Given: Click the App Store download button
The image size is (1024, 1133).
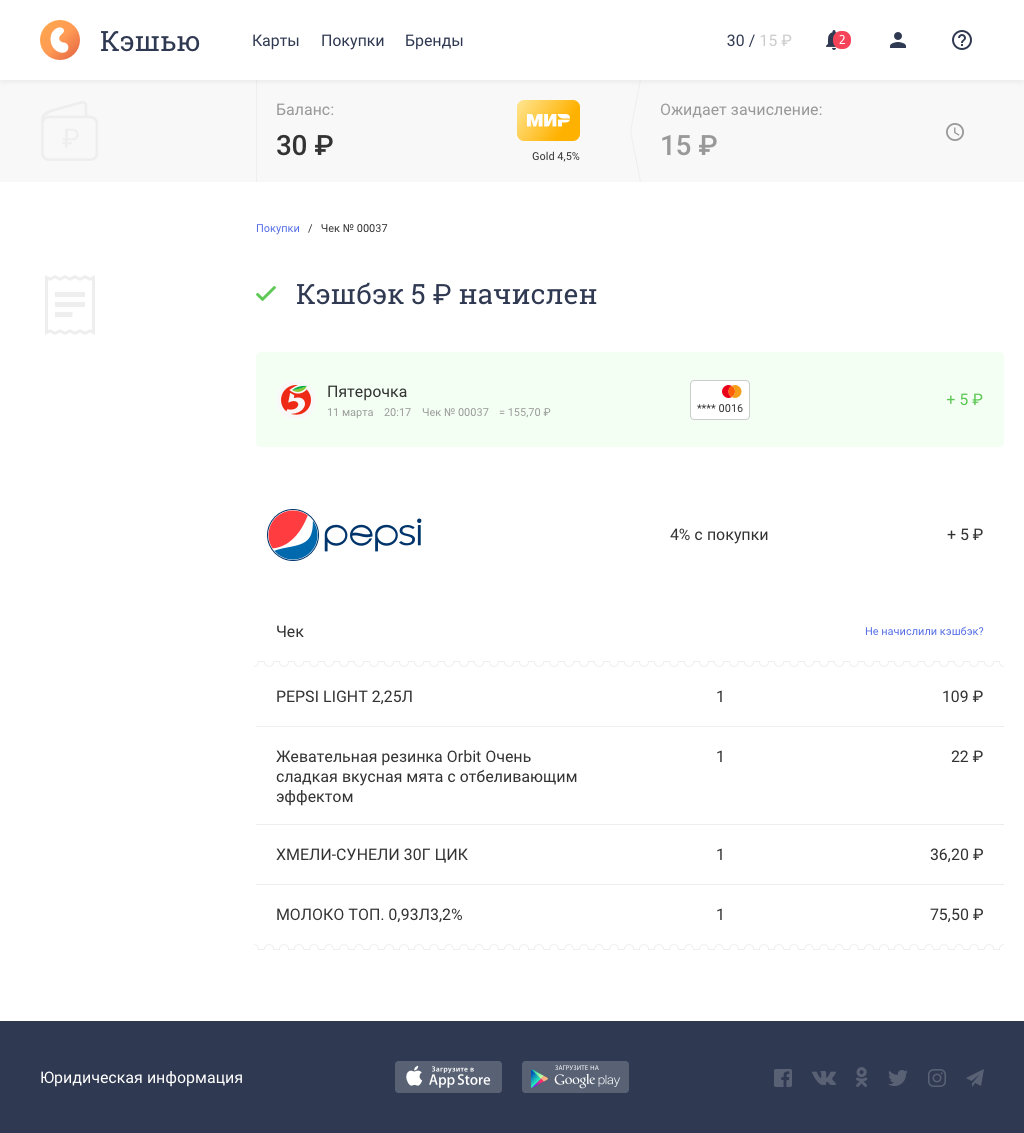Looking at the screenshot, I should click(448, 1077).
